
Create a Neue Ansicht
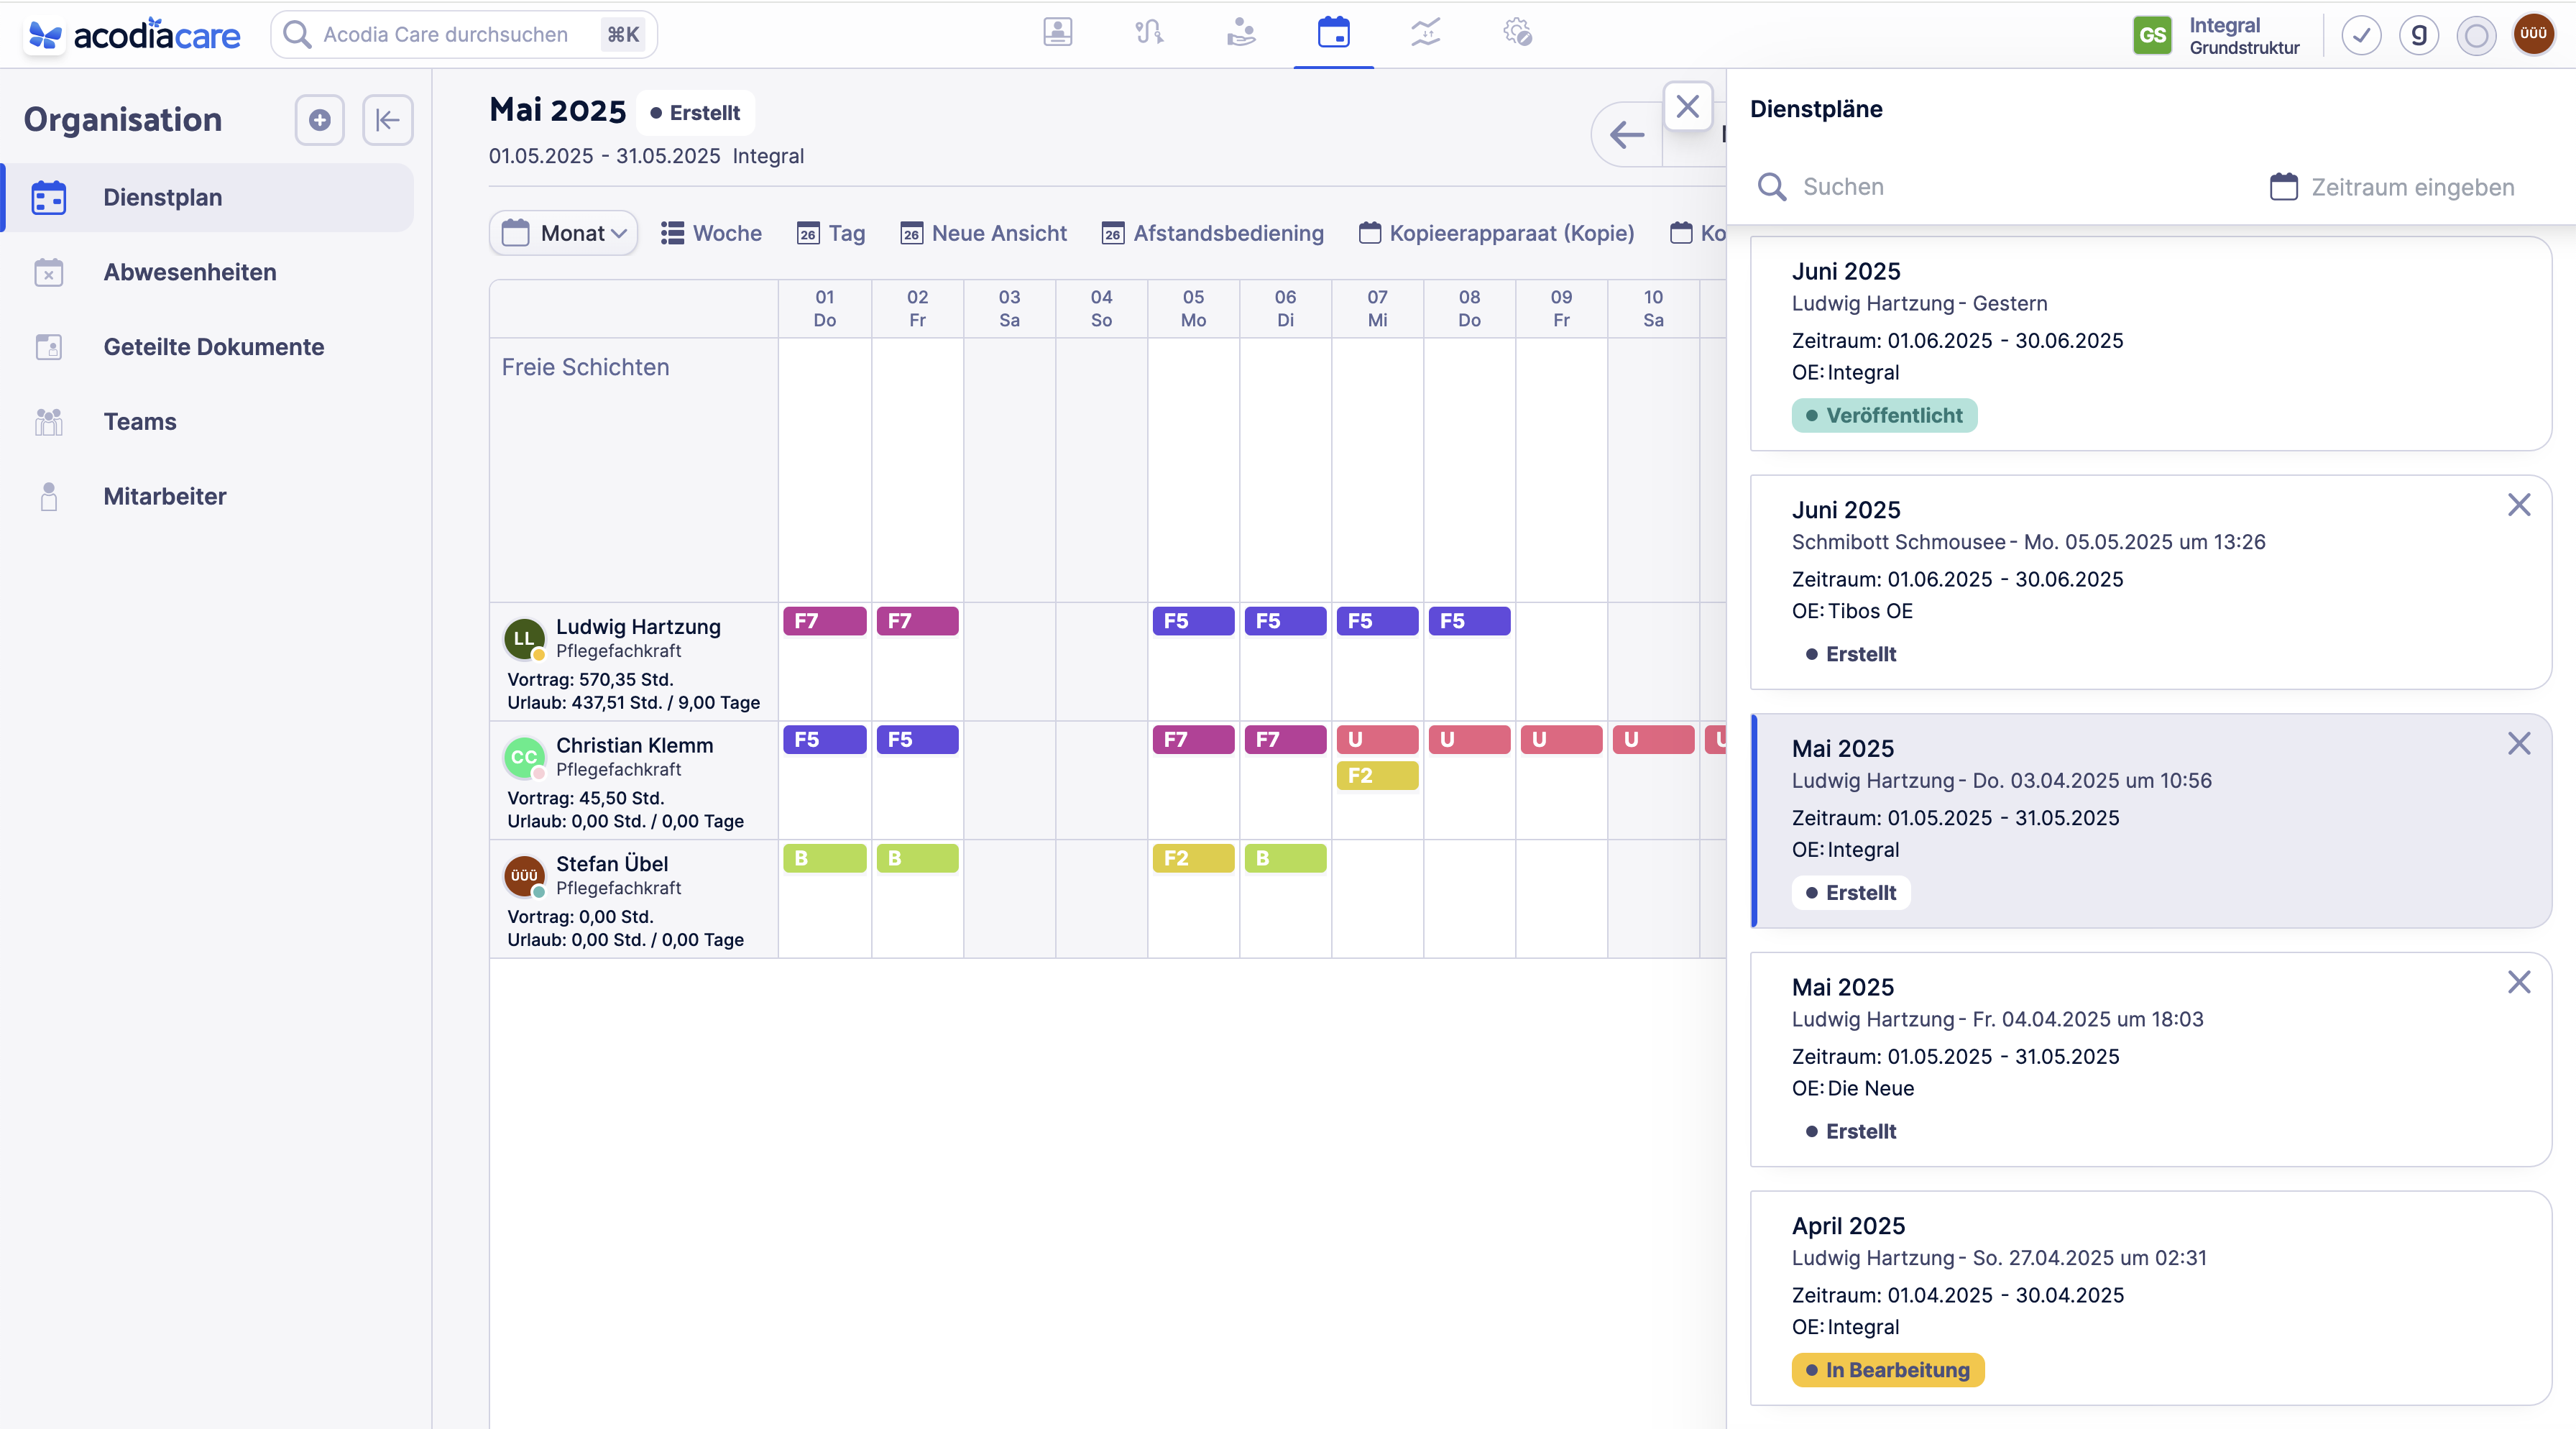[983, 232]
